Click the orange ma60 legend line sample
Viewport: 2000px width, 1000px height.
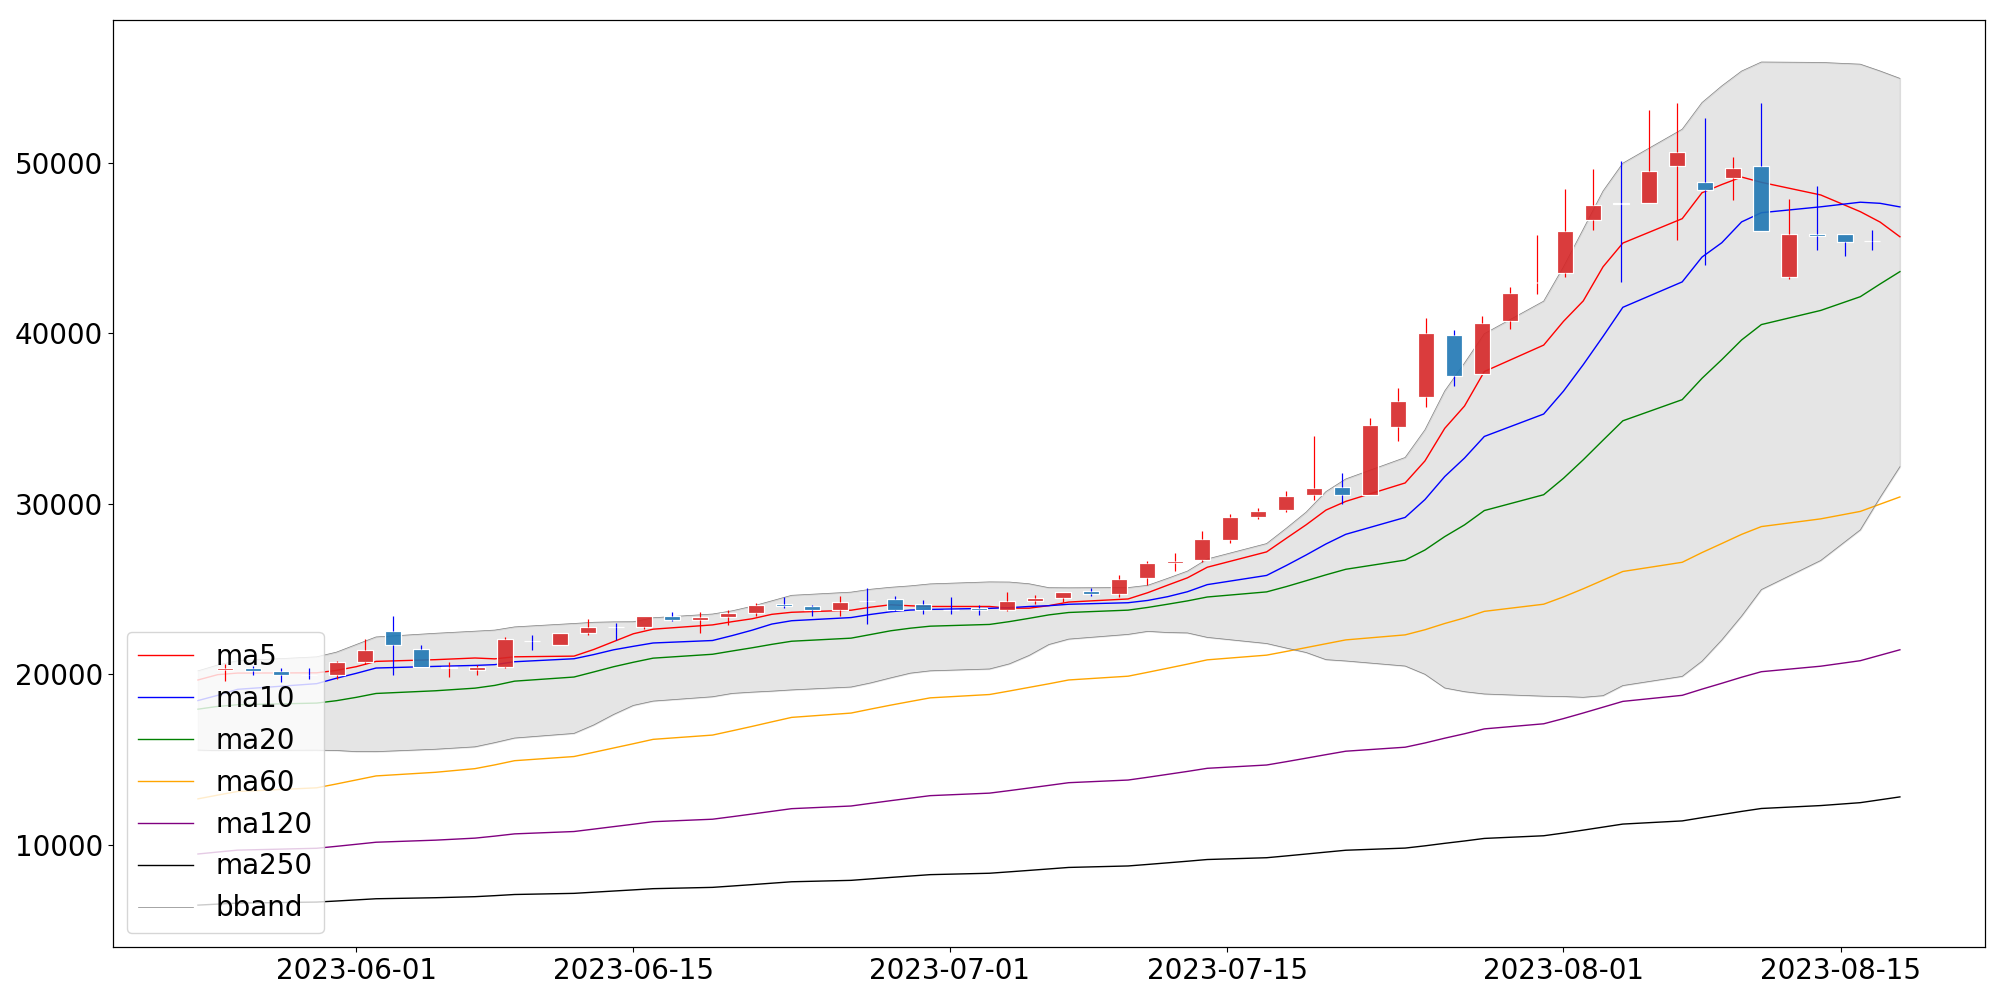166,782
